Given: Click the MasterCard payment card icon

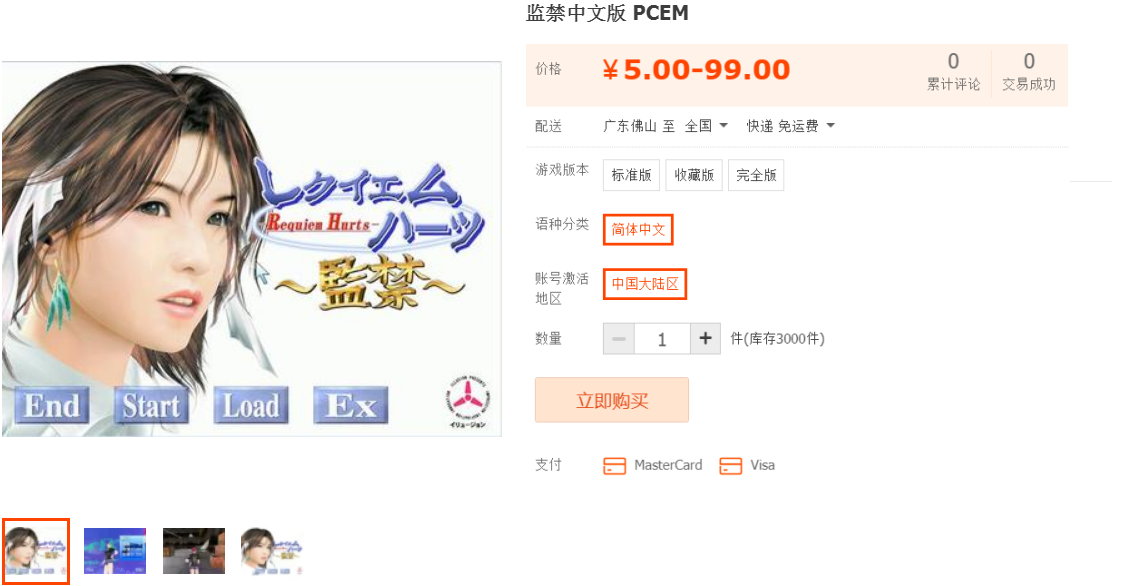Looking at the screenshot, I should 615,466.
